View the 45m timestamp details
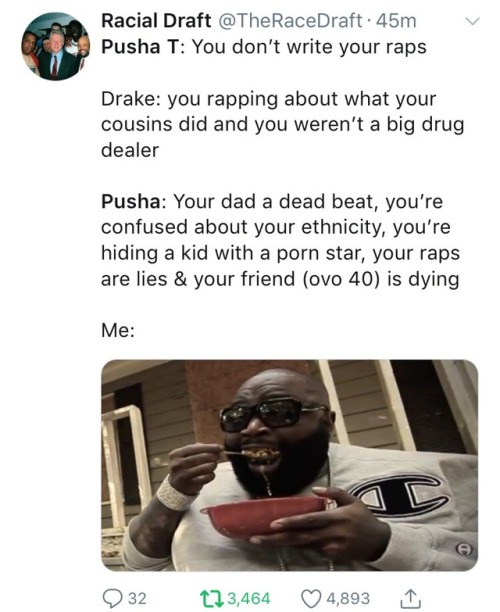This screenshot has height=612, width=500. point(396,21)
